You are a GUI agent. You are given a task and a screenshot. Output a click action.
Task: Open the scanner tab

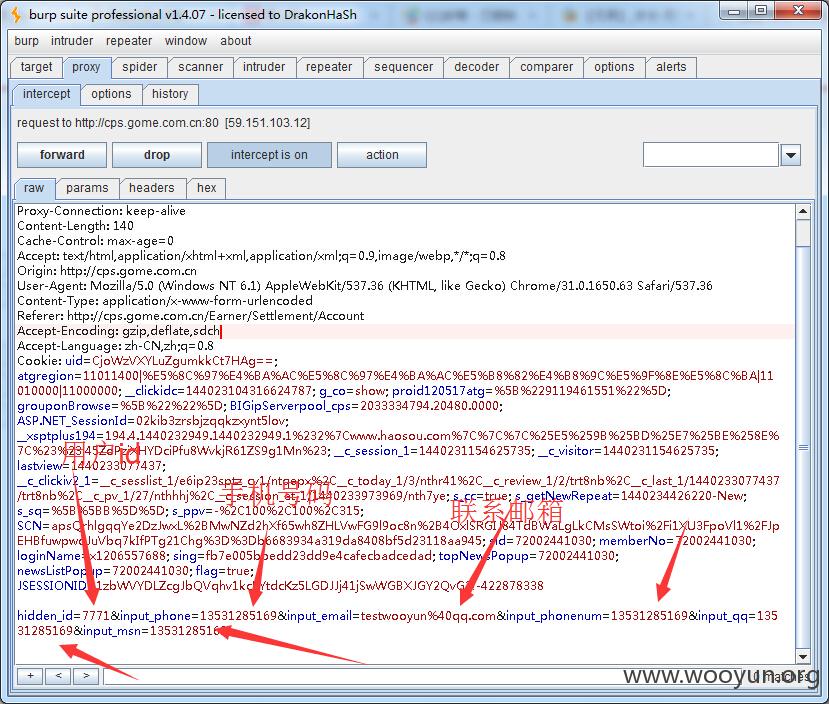[x=200, y=67]
